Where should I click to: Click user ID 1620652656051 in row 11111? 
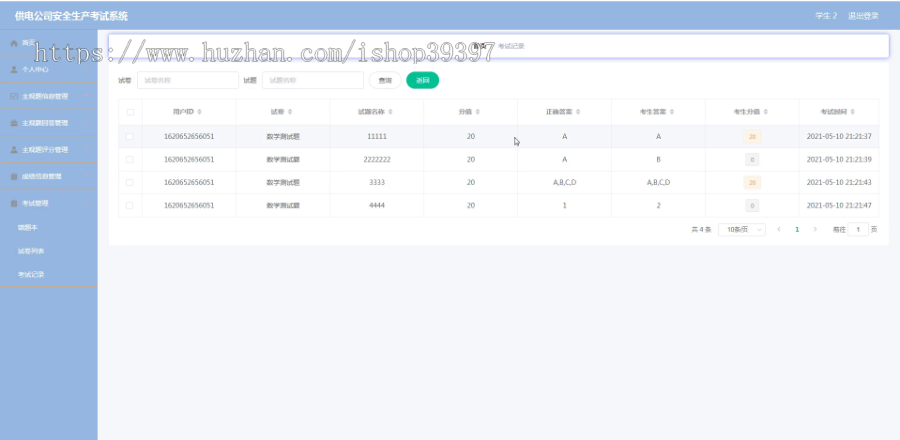[189, 137]
